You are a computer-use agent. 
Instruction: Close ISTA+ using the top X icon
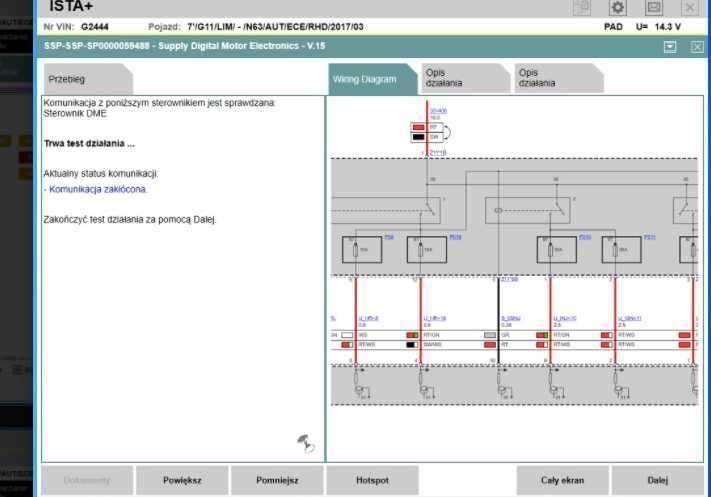coord(690,8)
